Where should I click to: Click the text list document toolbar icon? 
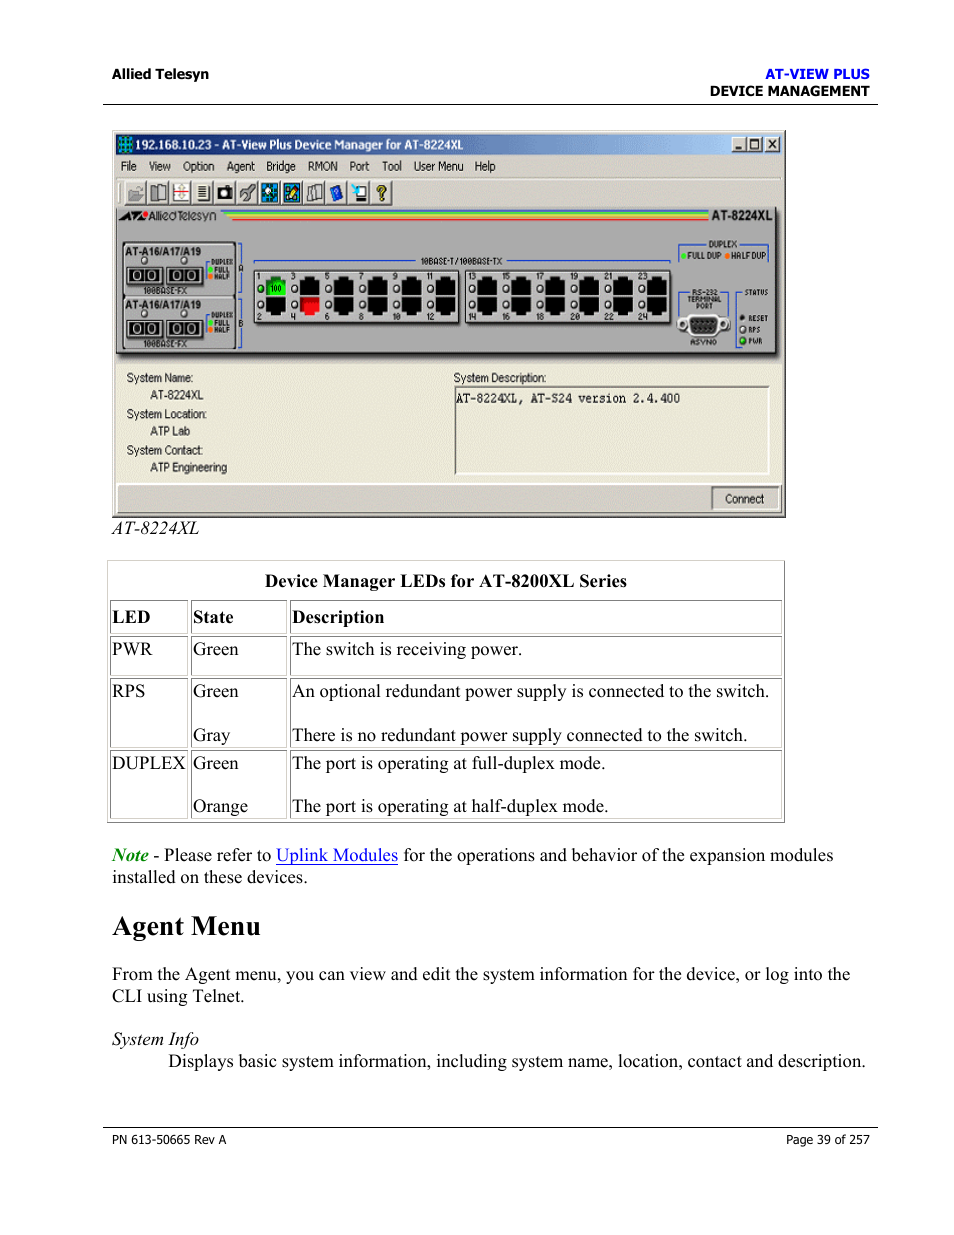coord(203,193)
